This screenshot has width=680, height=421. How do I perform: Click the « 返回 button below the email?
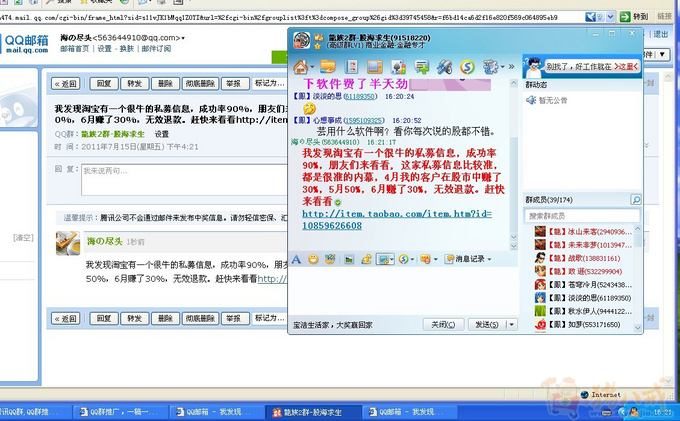66,318
